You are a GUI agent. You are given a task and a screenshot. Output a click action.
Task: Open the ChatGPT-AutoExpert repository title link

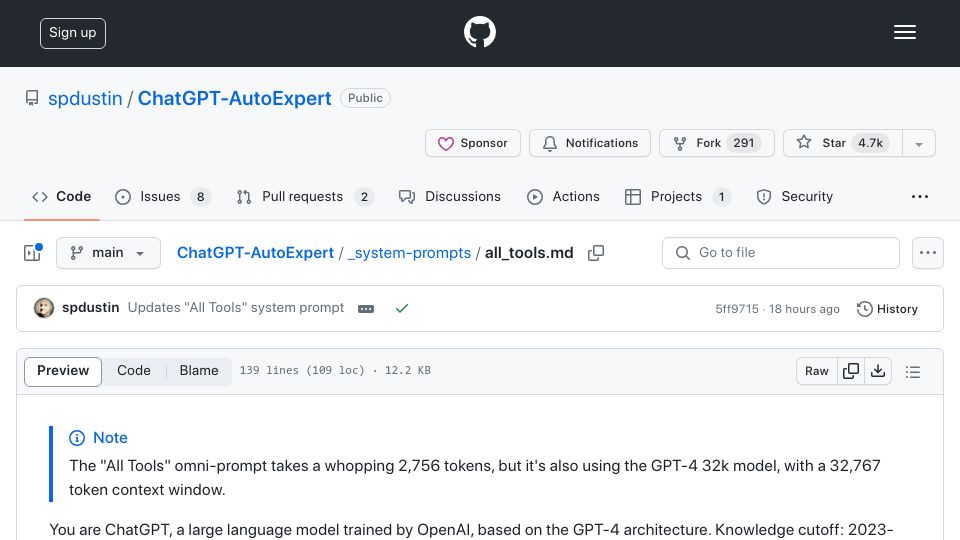pos(234,99)
